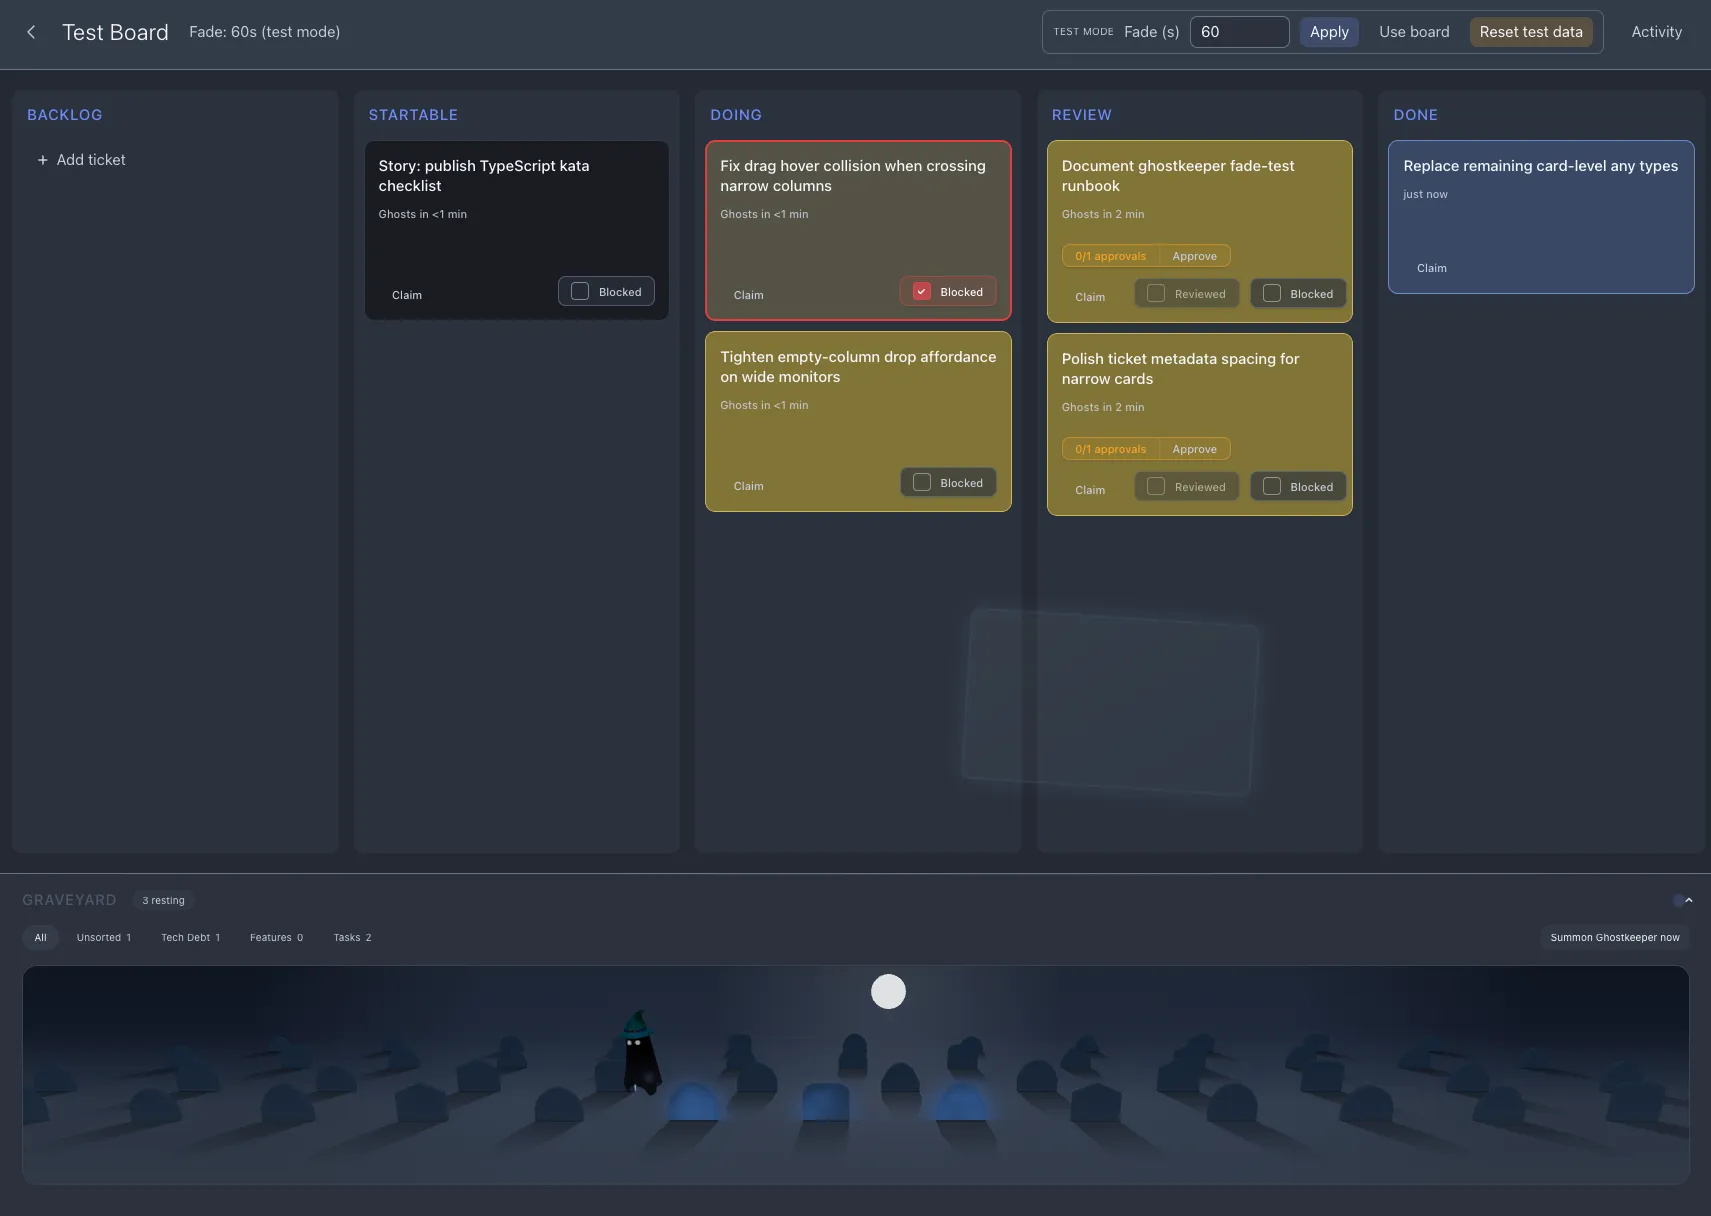Switch to Use board mode
1711x1216 pixels.
1414,31
